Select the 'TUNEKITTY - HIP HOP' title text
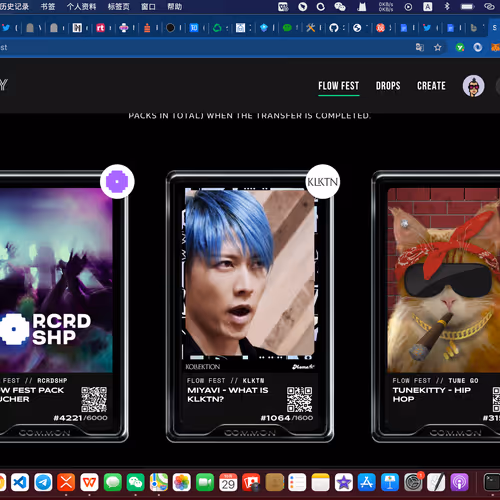Screen dimensions: 500x500 (432, 395)
